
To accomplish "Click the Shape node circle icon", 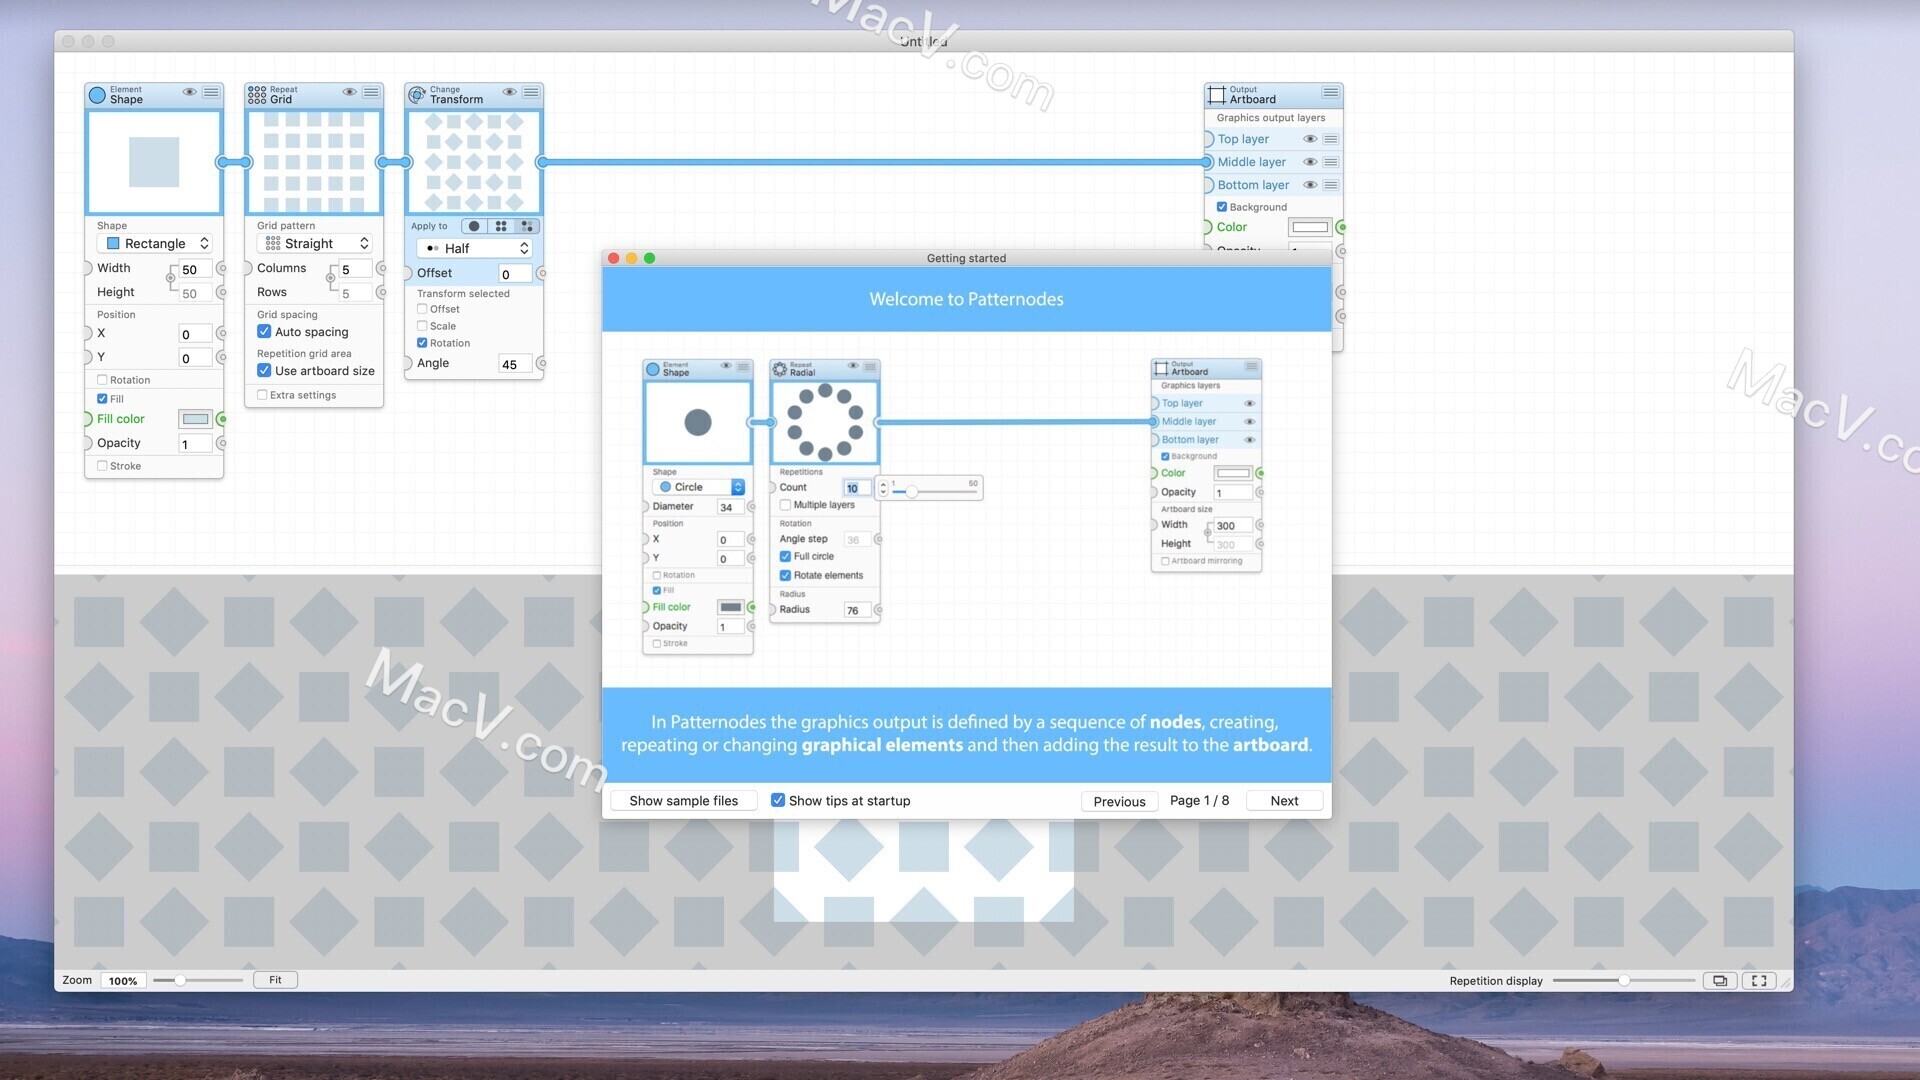I will coord(97,95).
